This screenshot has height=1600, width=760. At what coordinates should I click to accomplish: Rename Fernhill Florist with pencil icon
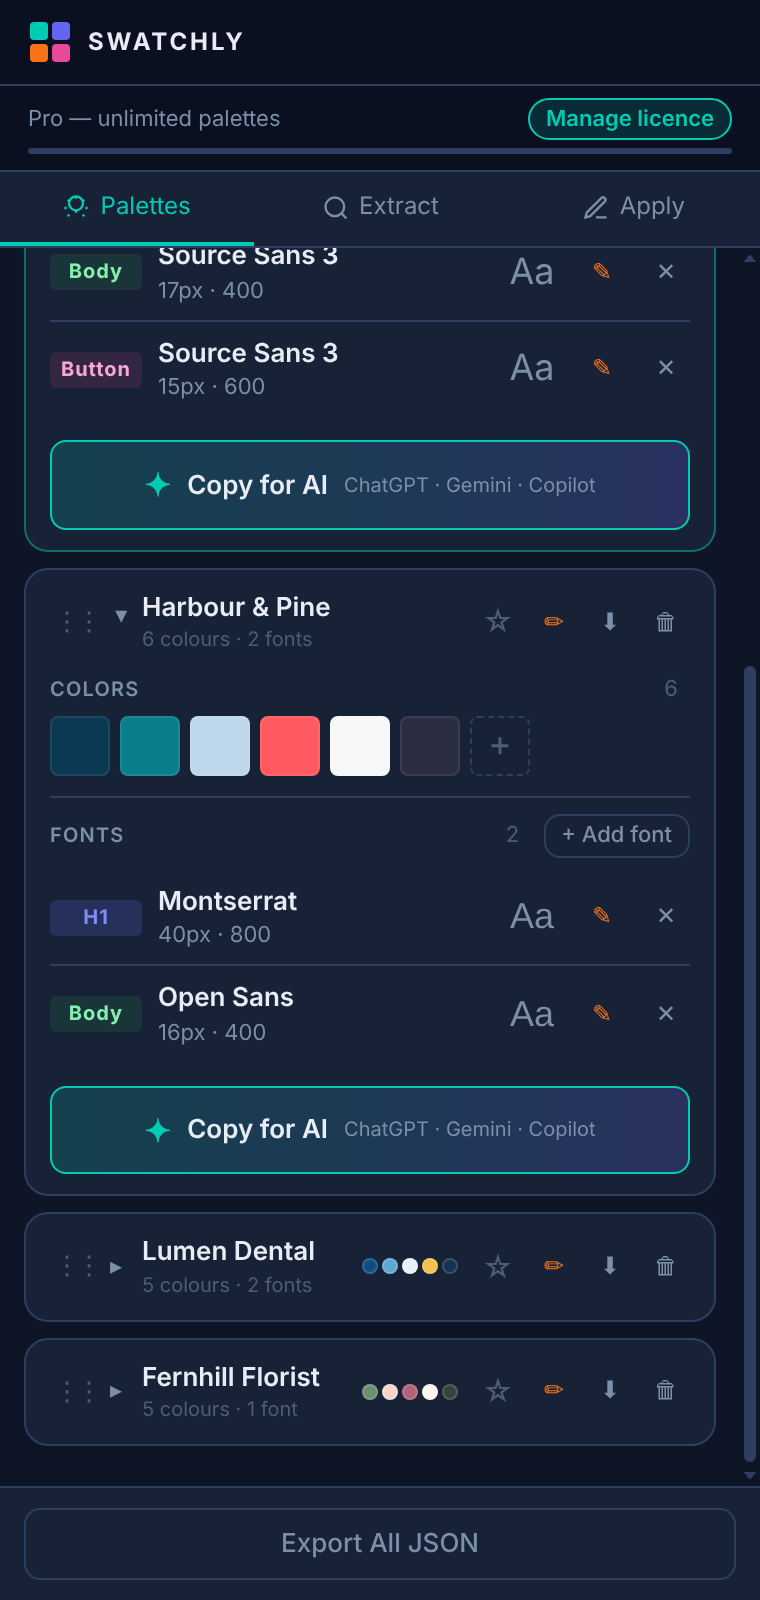pos(554,1391)
